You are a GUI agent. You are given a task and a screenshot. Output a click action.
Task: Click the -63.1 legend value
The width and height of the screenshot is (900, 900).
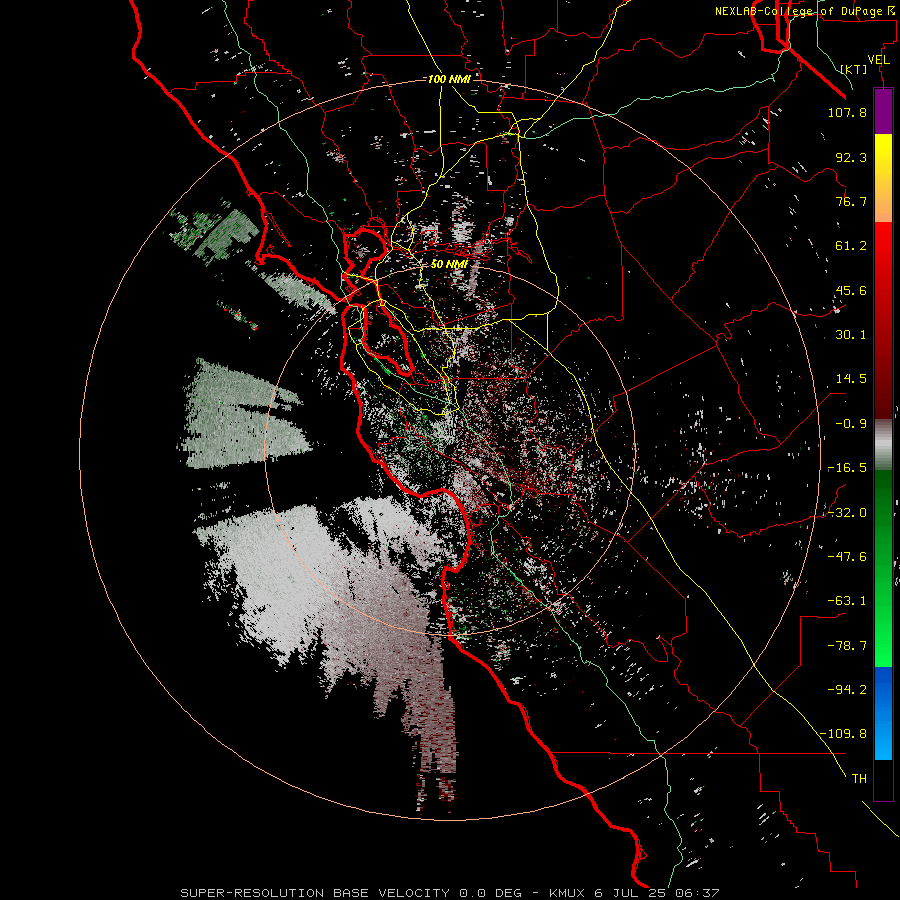[847, 601]
